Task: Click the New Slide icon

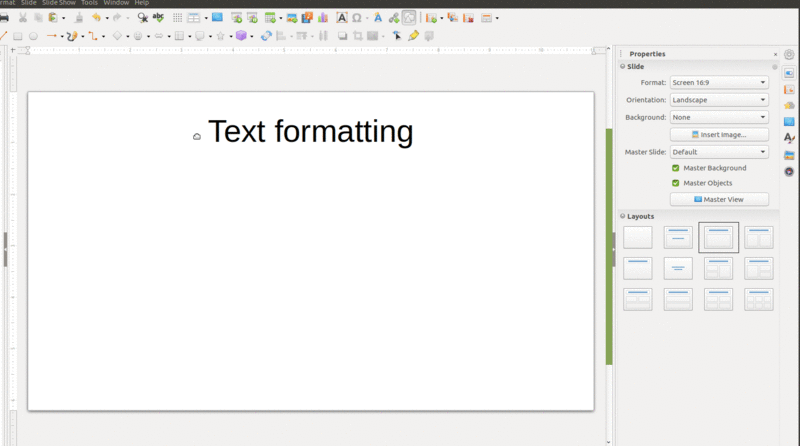Action: 431,18
